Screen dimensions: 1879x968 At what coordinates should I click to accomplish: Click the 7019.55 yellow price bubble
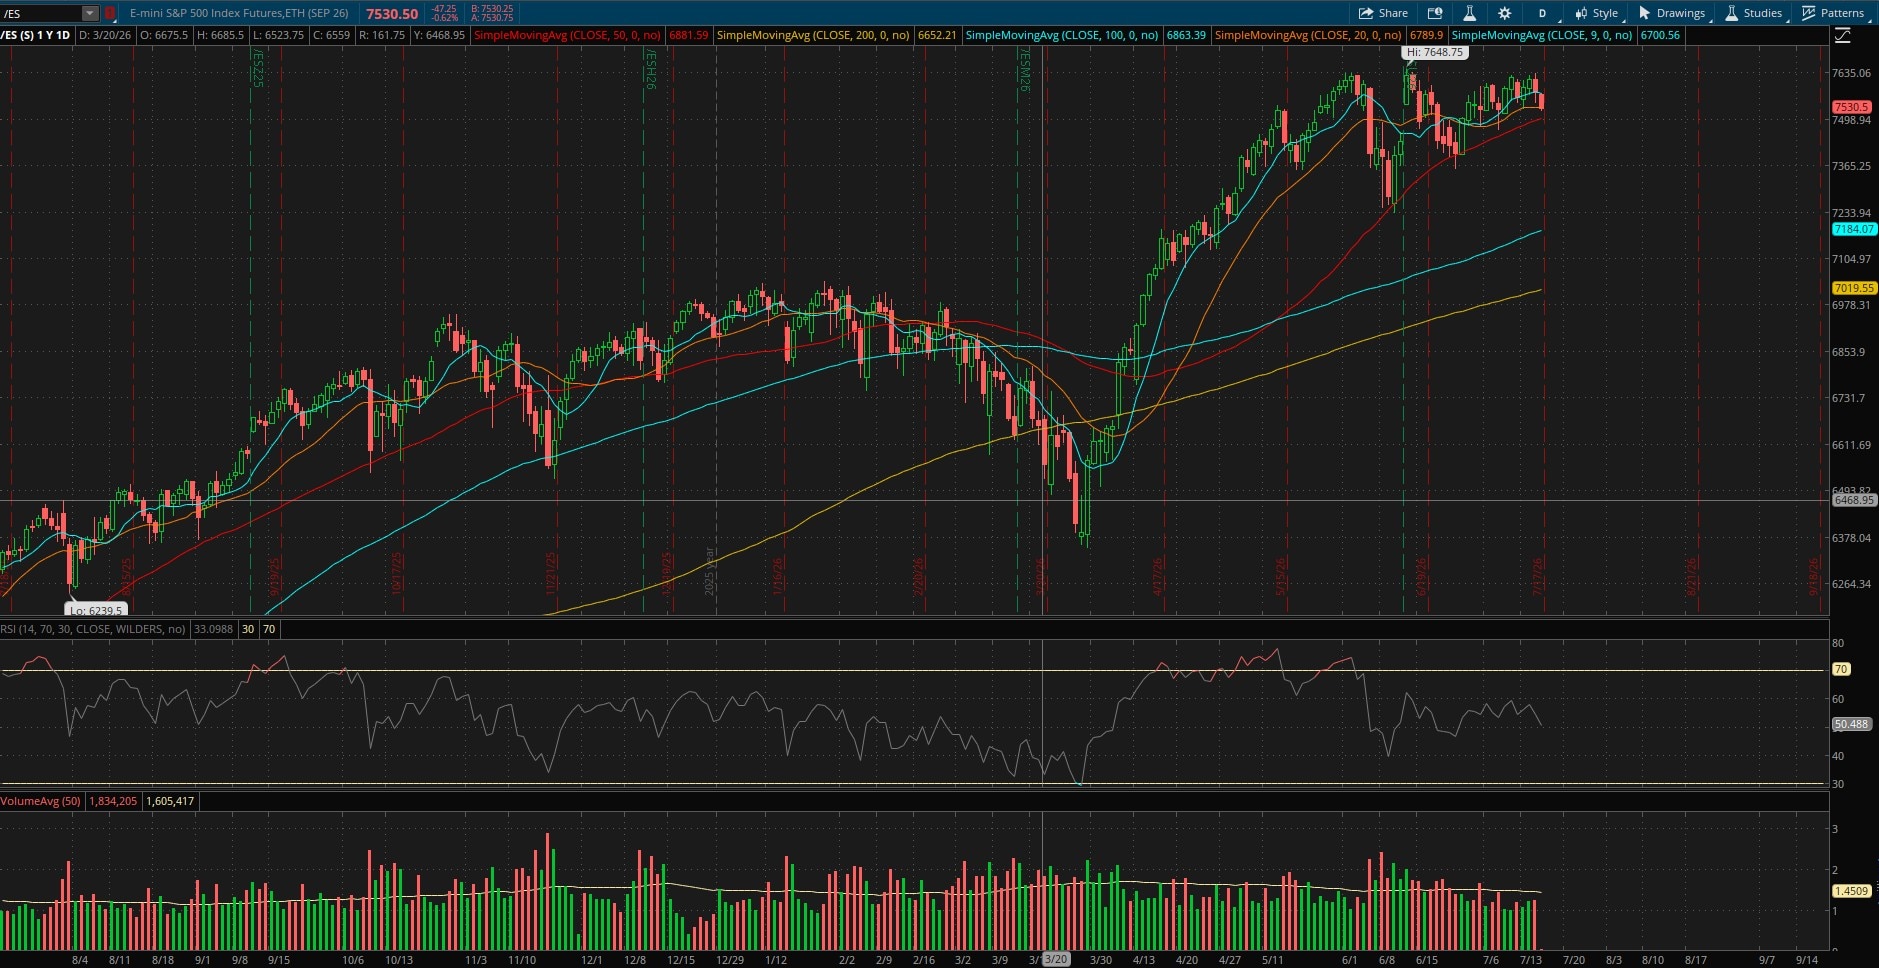pyautogui.click(x=1853, y=288)
